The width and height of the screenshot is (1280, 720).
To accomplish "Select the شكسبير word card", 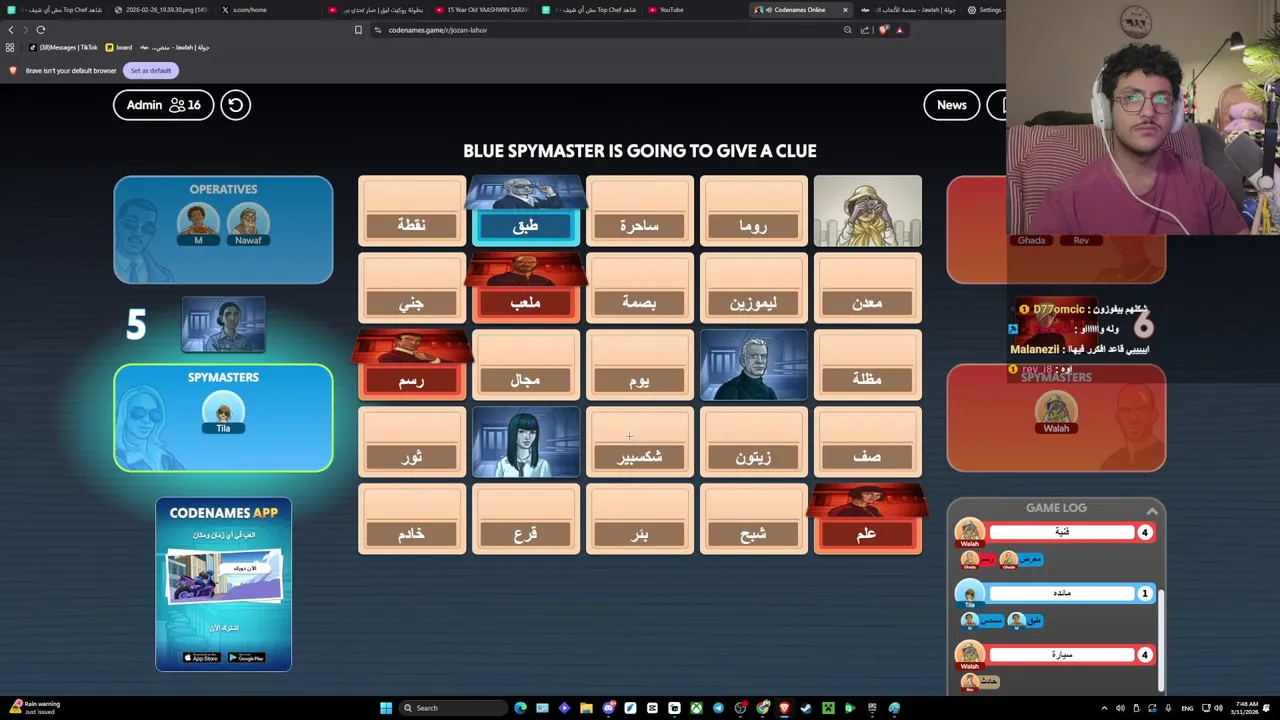I will click(640, 442).
